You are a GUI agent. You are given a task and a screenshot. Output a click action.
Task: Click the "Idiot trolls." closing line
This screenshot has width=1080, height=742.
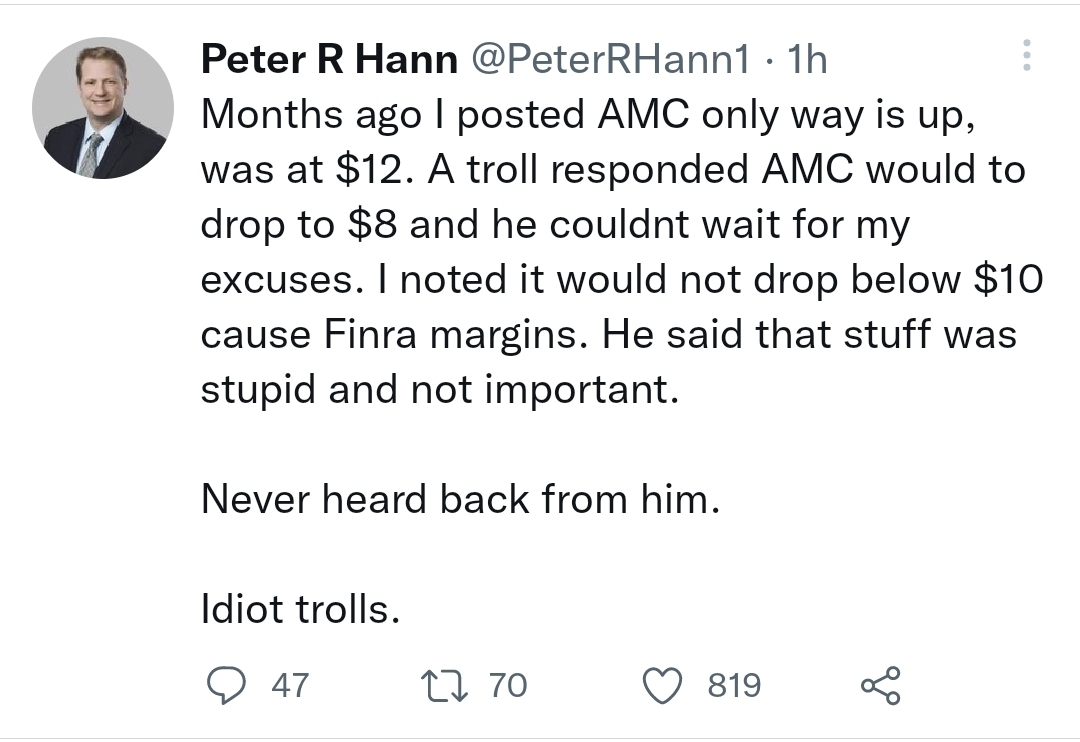tap(301, 609)
